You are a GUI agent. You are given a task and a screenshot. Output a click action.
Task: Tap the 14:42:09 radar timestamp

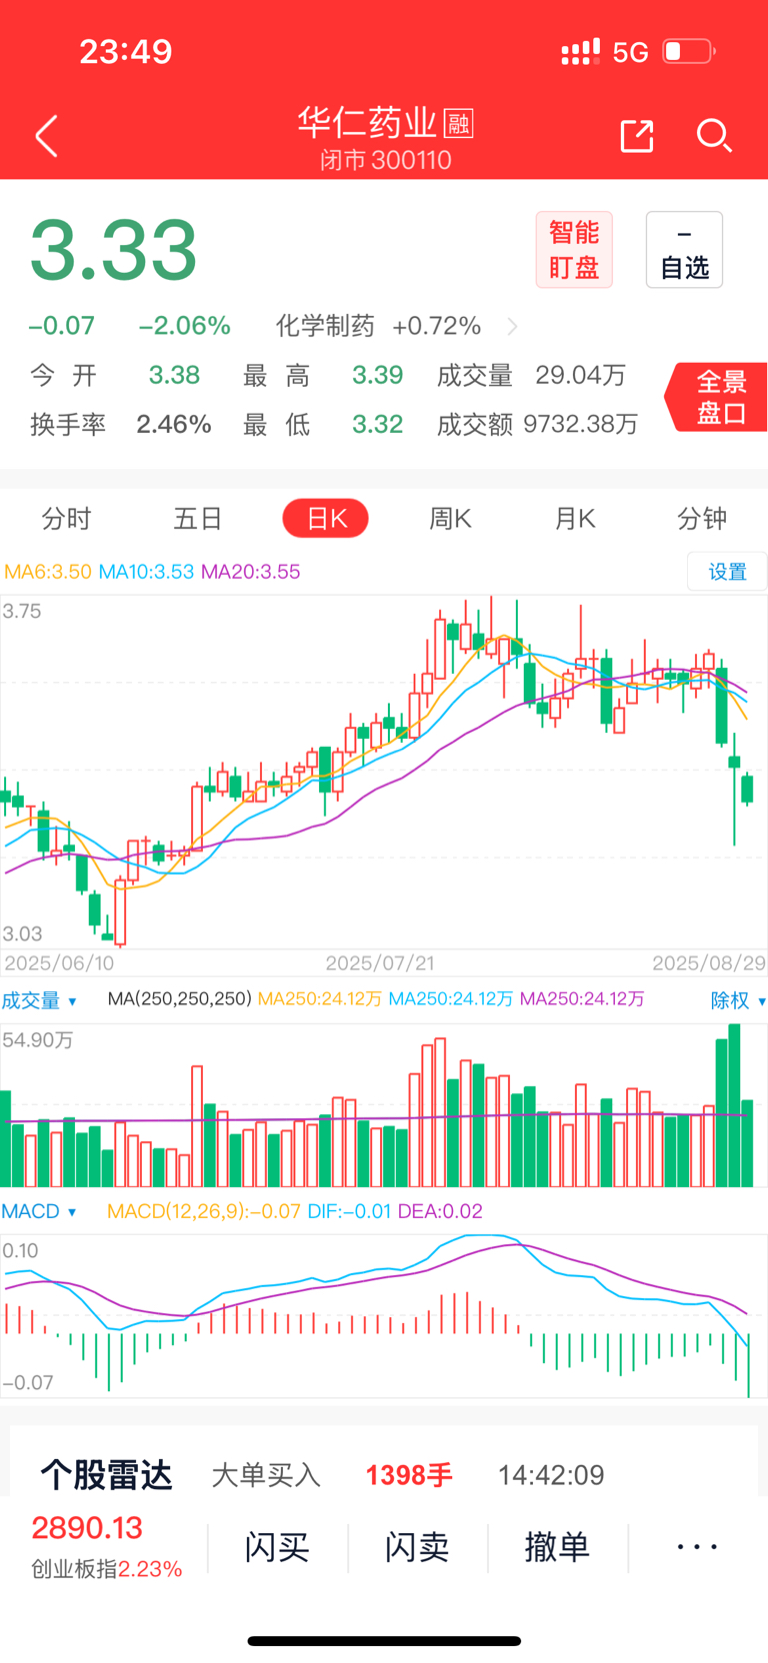(x=551, y=1475)
